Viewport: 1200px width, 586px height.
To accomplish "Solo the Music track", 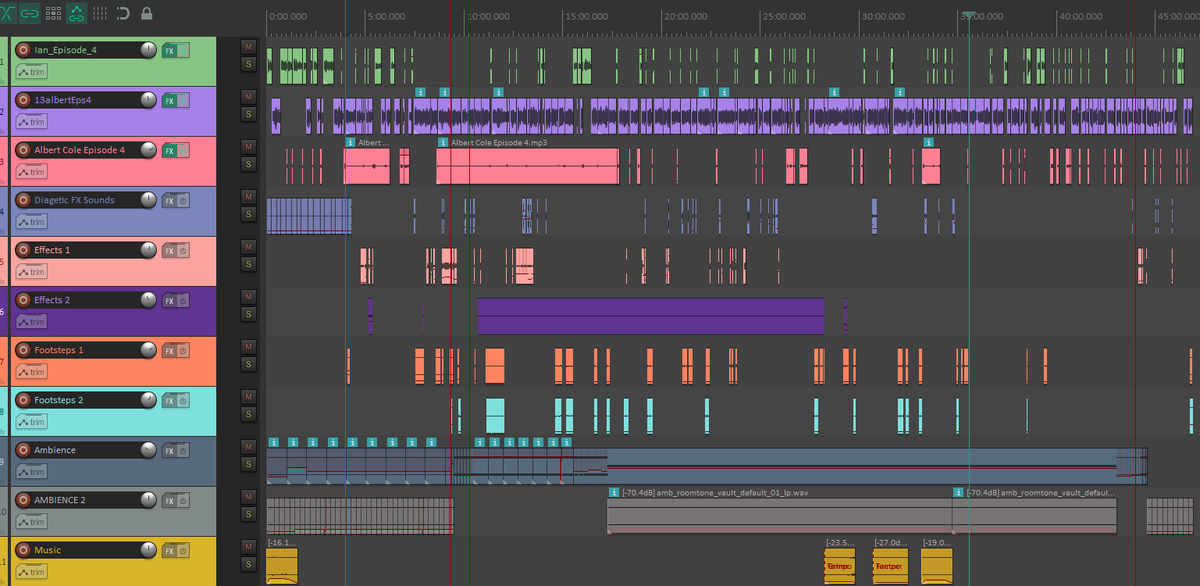I will 248,563.
